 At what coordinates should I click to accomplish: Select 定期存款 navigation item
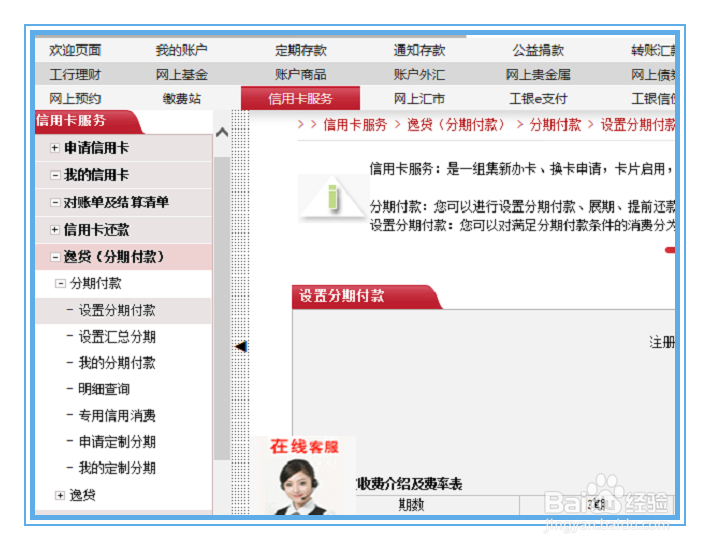coord(301,50)
